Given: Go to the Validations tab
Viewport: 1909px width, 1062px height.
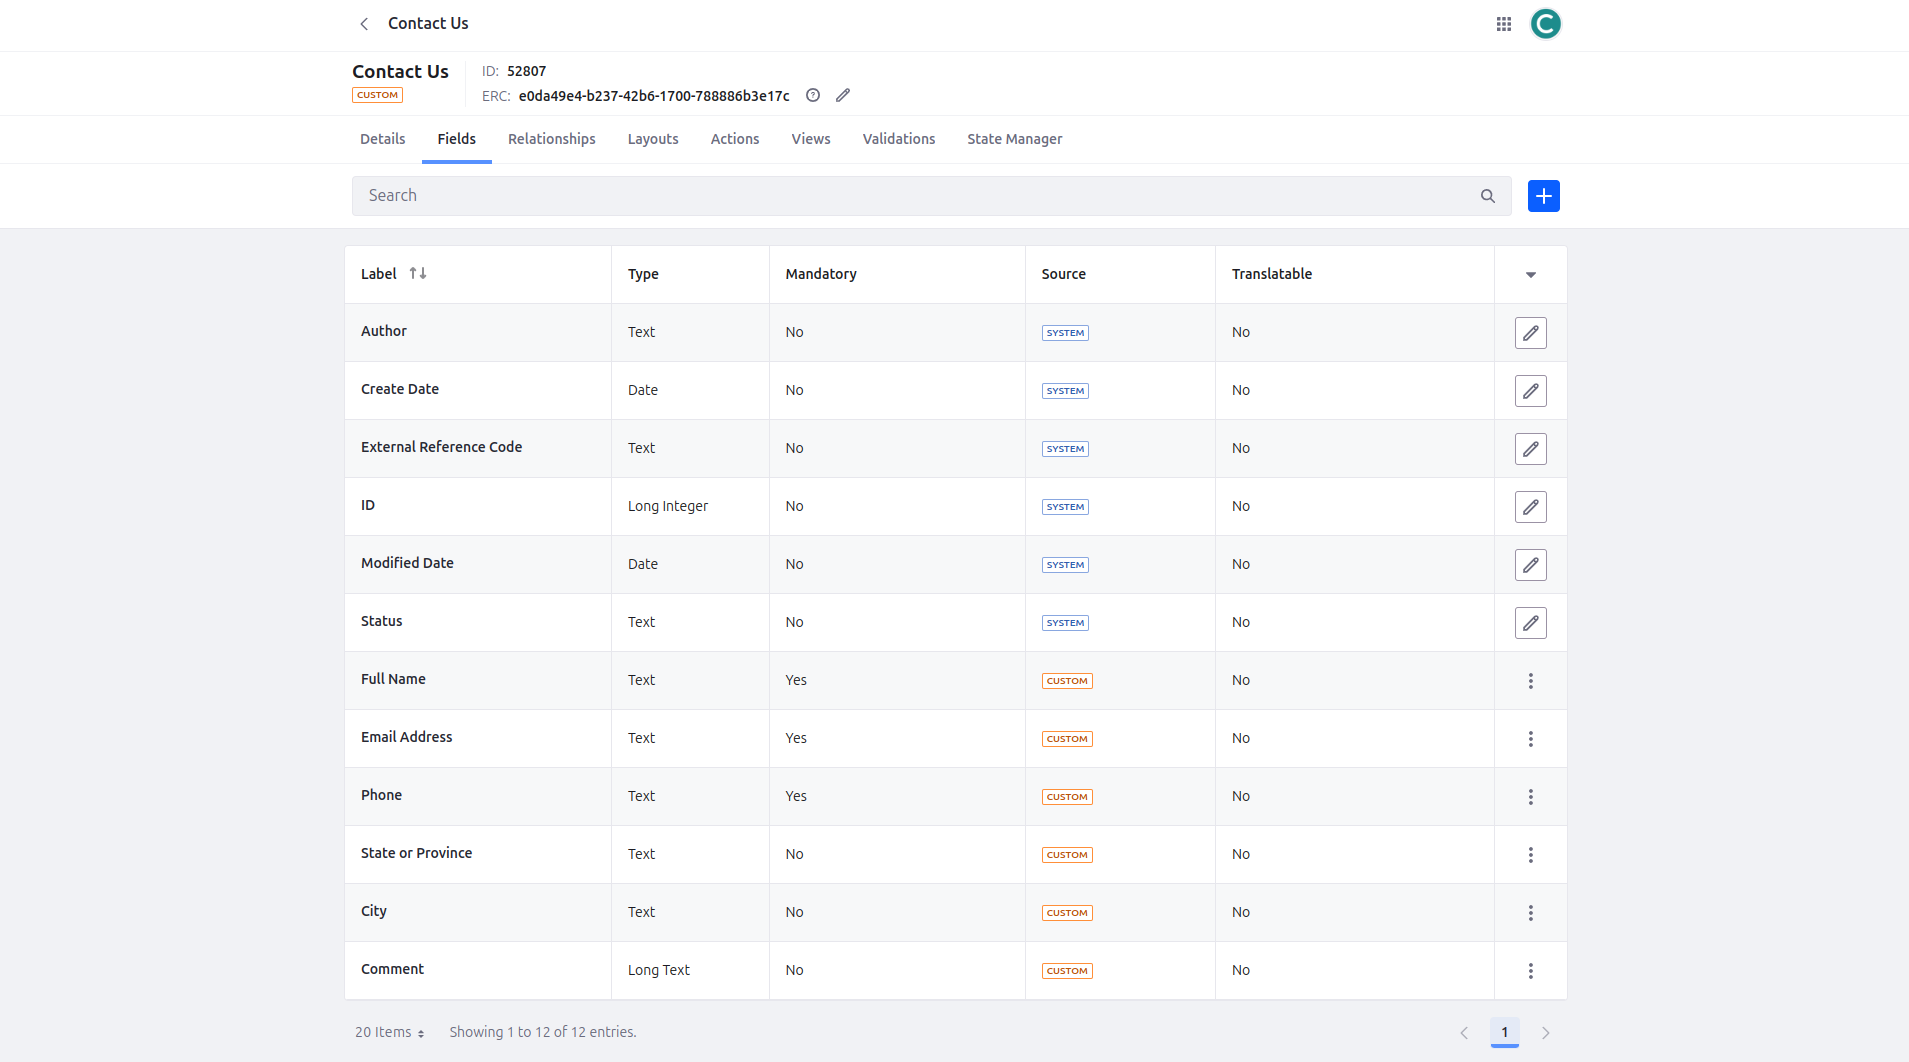Looking at the screenshot, I should (898, 139).
